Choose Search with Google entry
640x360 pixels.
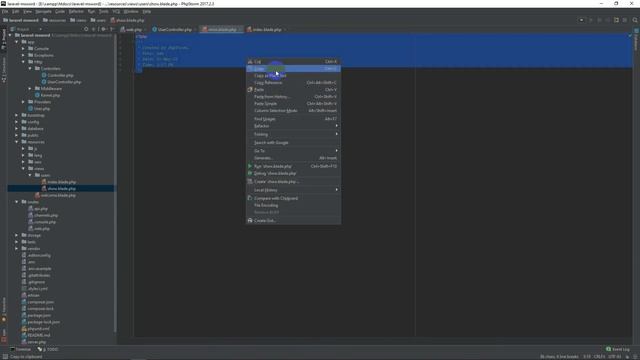click(x=293, y=142)
